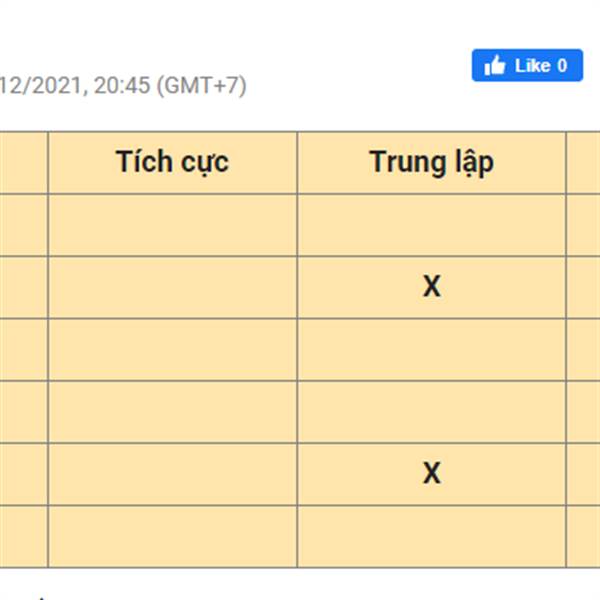Select Tích cực cell in the last row
The width and height of the screenshot is (600, 600).
click(172, 536)
